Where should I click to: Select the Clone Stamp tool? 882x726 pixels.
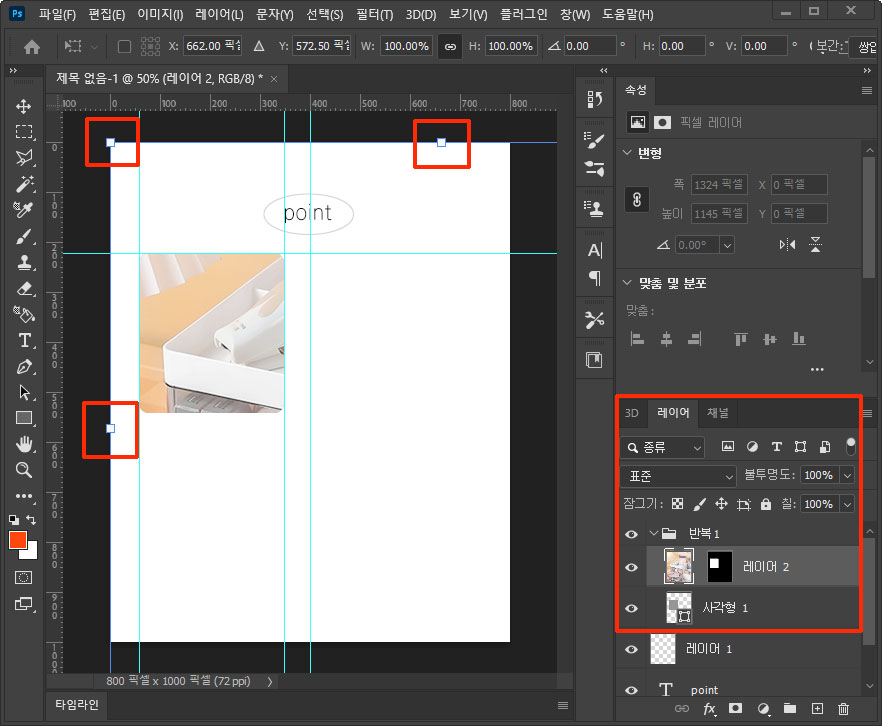(24, 262)
